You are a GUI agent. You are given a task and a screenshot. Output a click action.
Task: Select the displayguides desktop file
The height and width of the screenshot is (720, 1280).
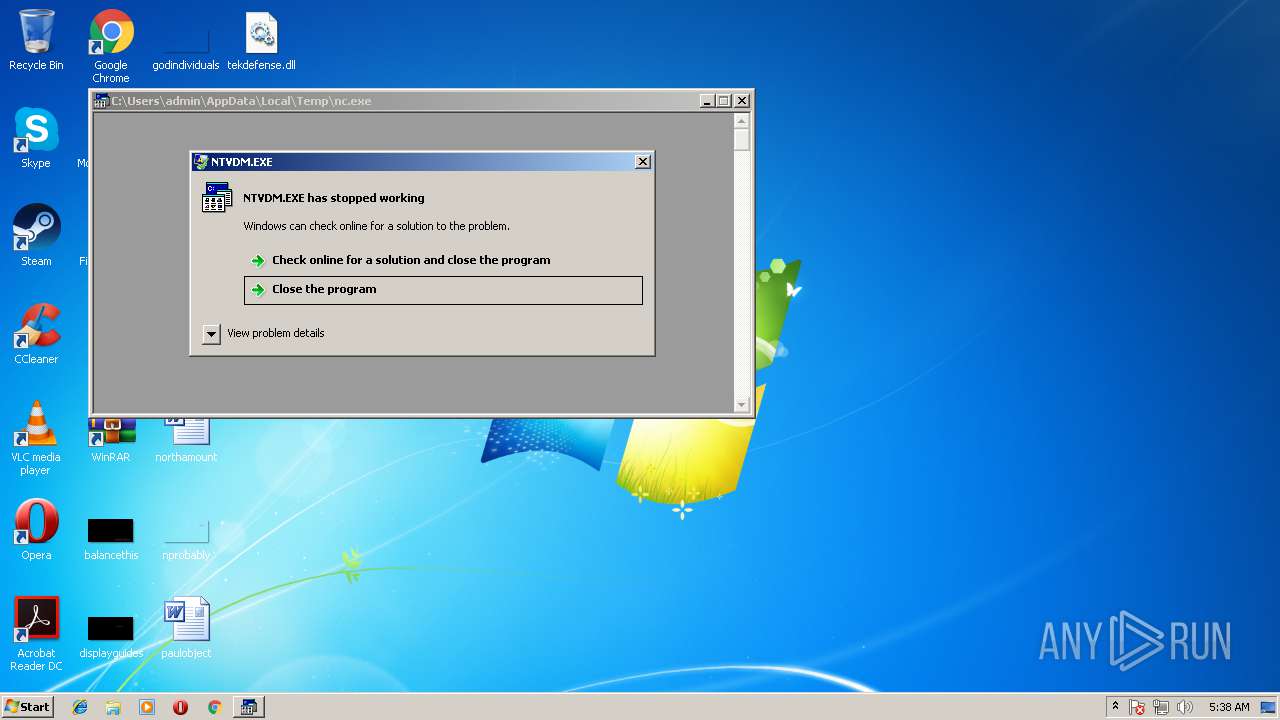coord(111,636)
